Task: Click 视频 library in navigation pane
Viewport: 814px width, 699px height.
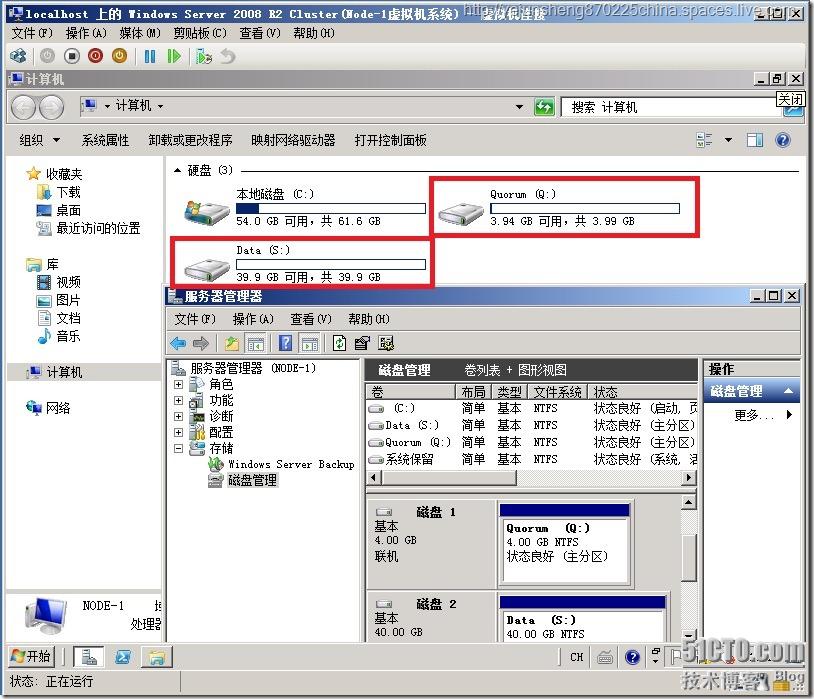Action: click(68, 283)
